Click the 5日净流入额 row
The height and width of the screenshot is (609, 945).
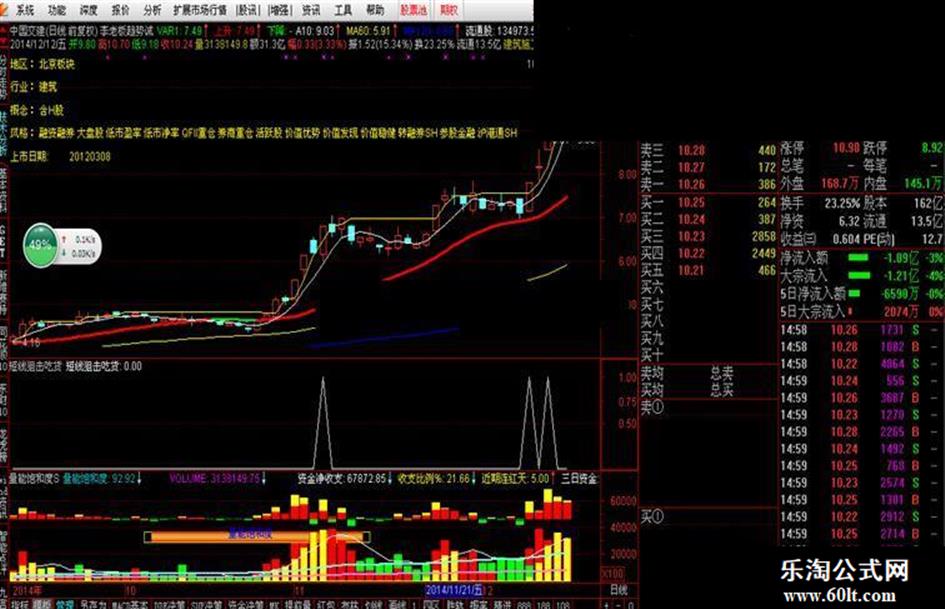[x=862, y=294]
